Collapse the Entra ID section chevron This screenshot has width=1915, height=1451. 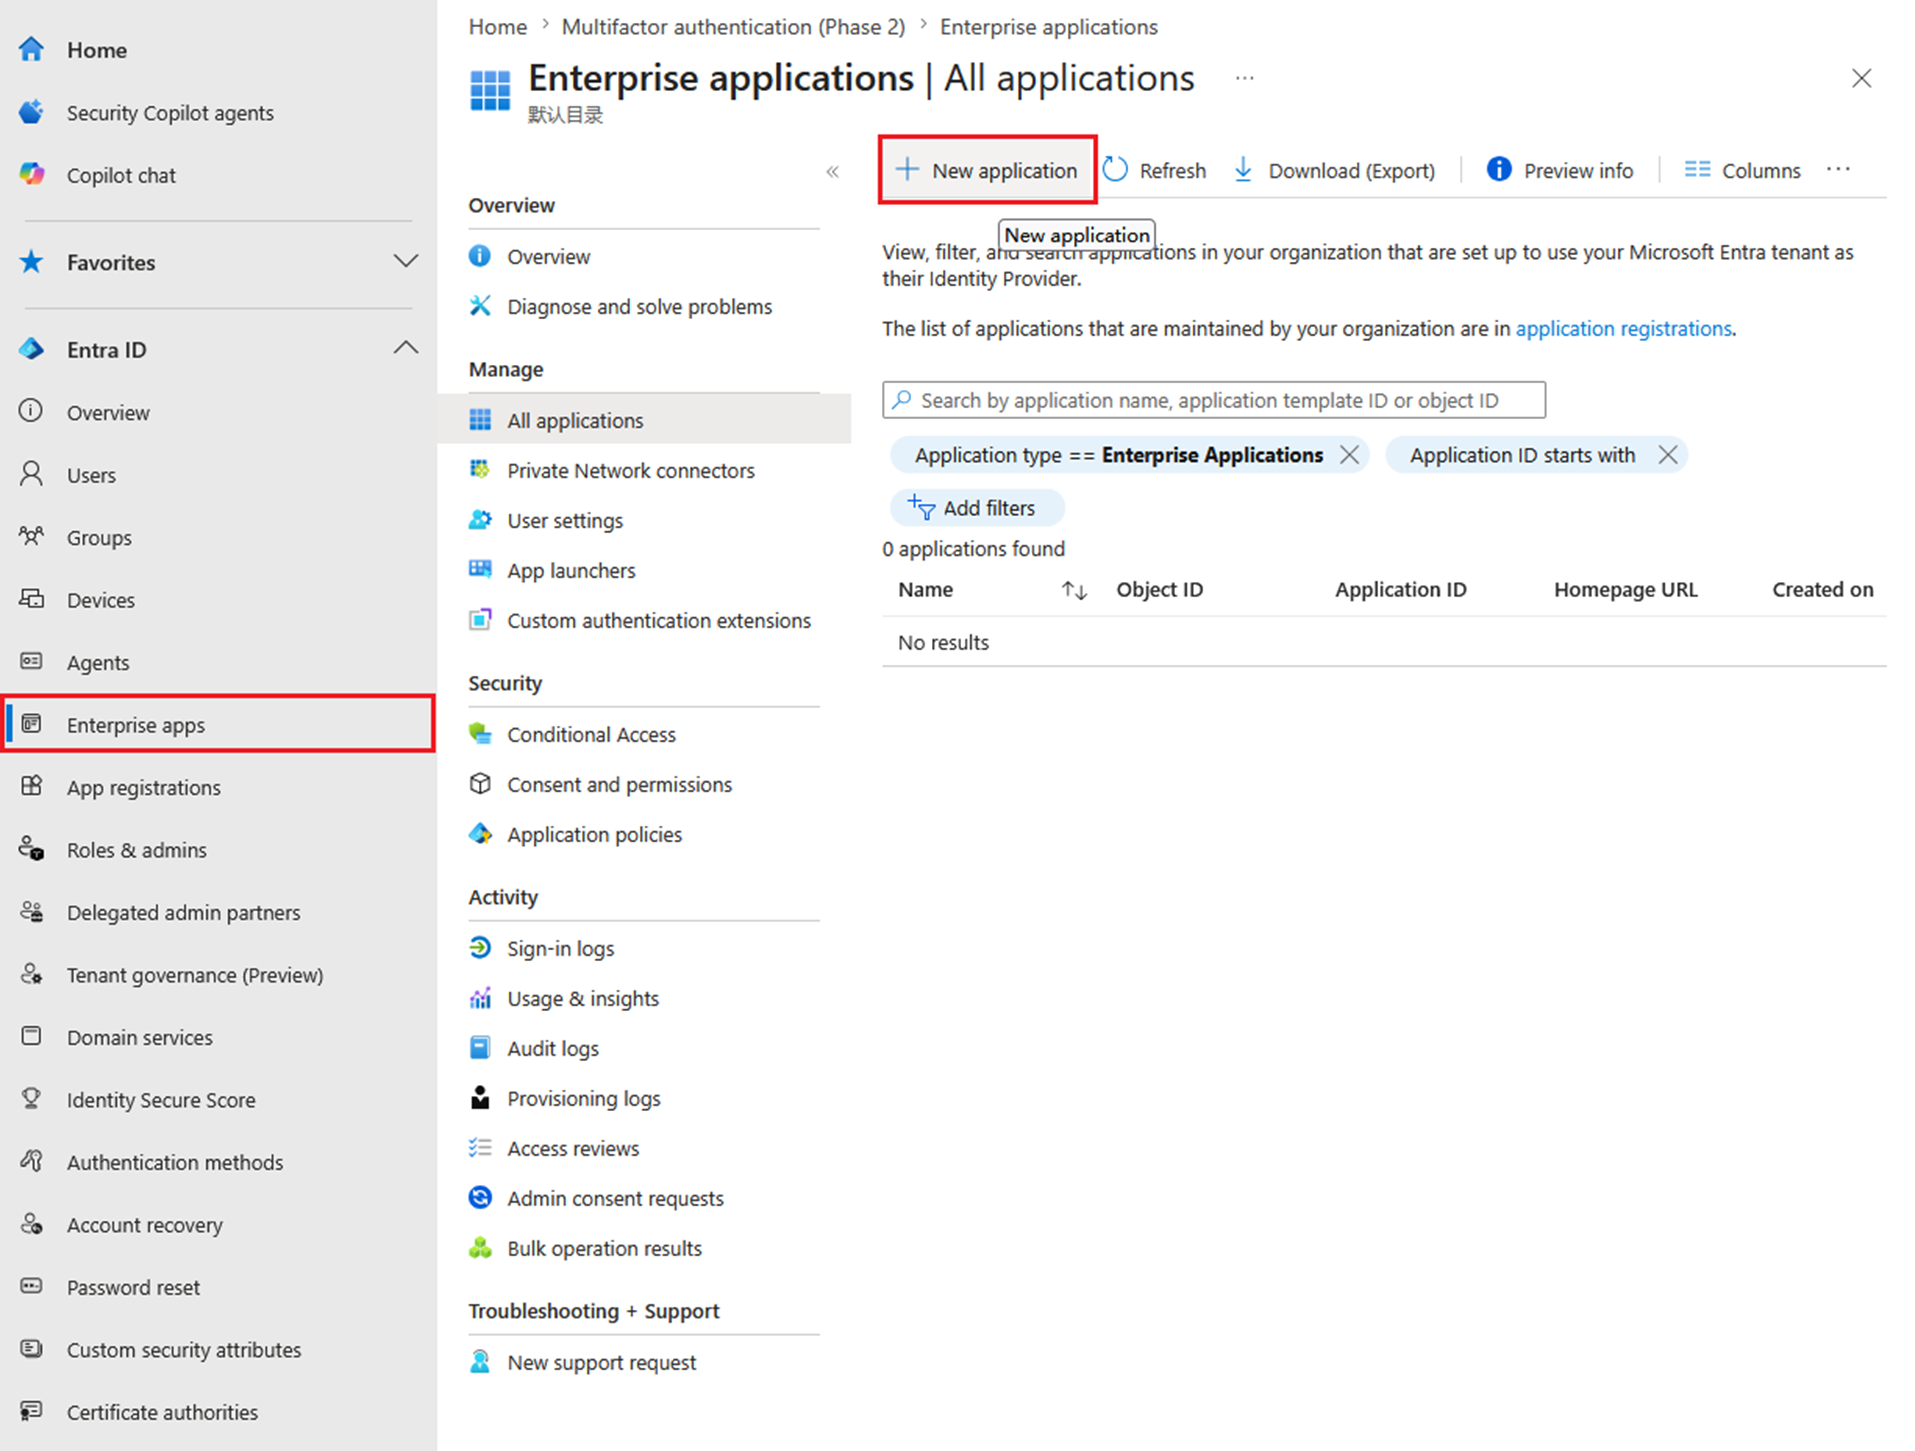(x=405, y=349)
